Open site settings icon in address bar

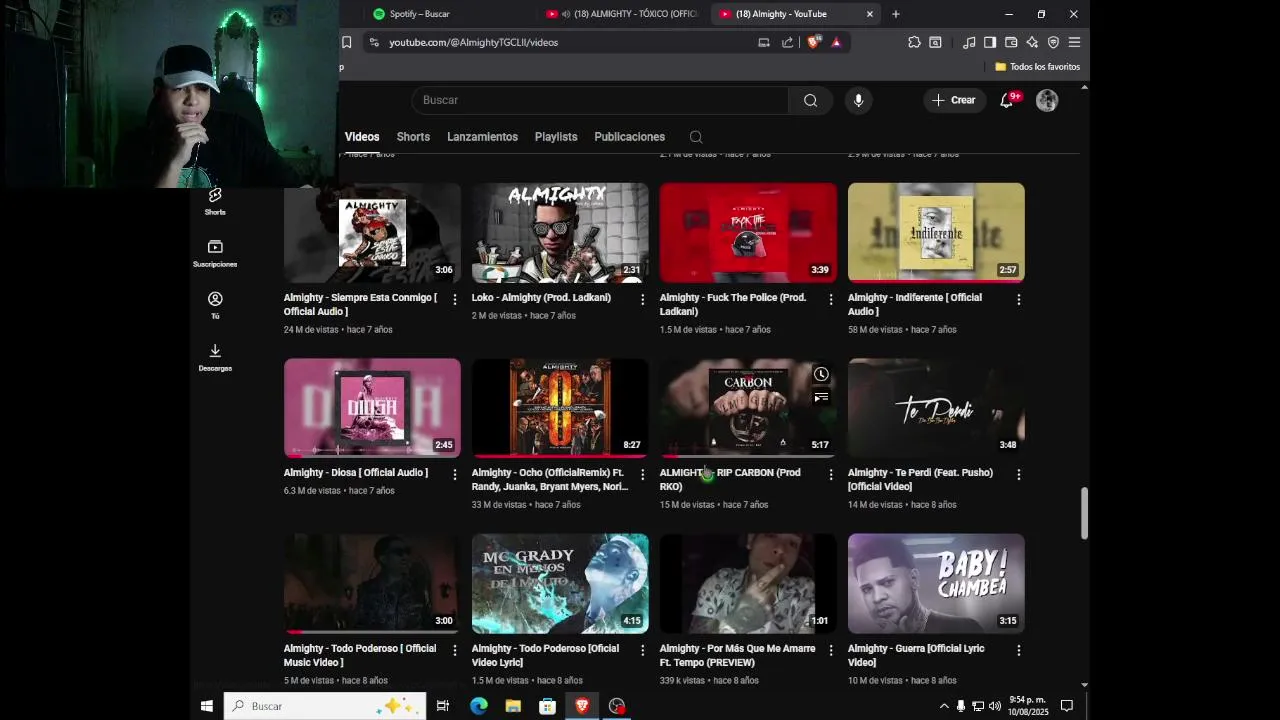pos(374,42)
